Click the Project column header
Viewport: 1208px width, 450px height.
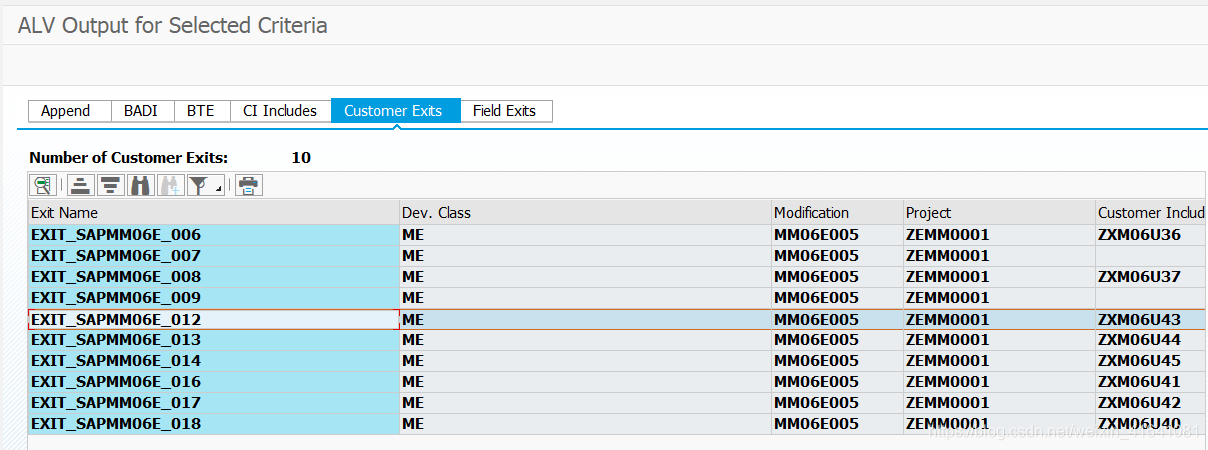coord(999,213)
